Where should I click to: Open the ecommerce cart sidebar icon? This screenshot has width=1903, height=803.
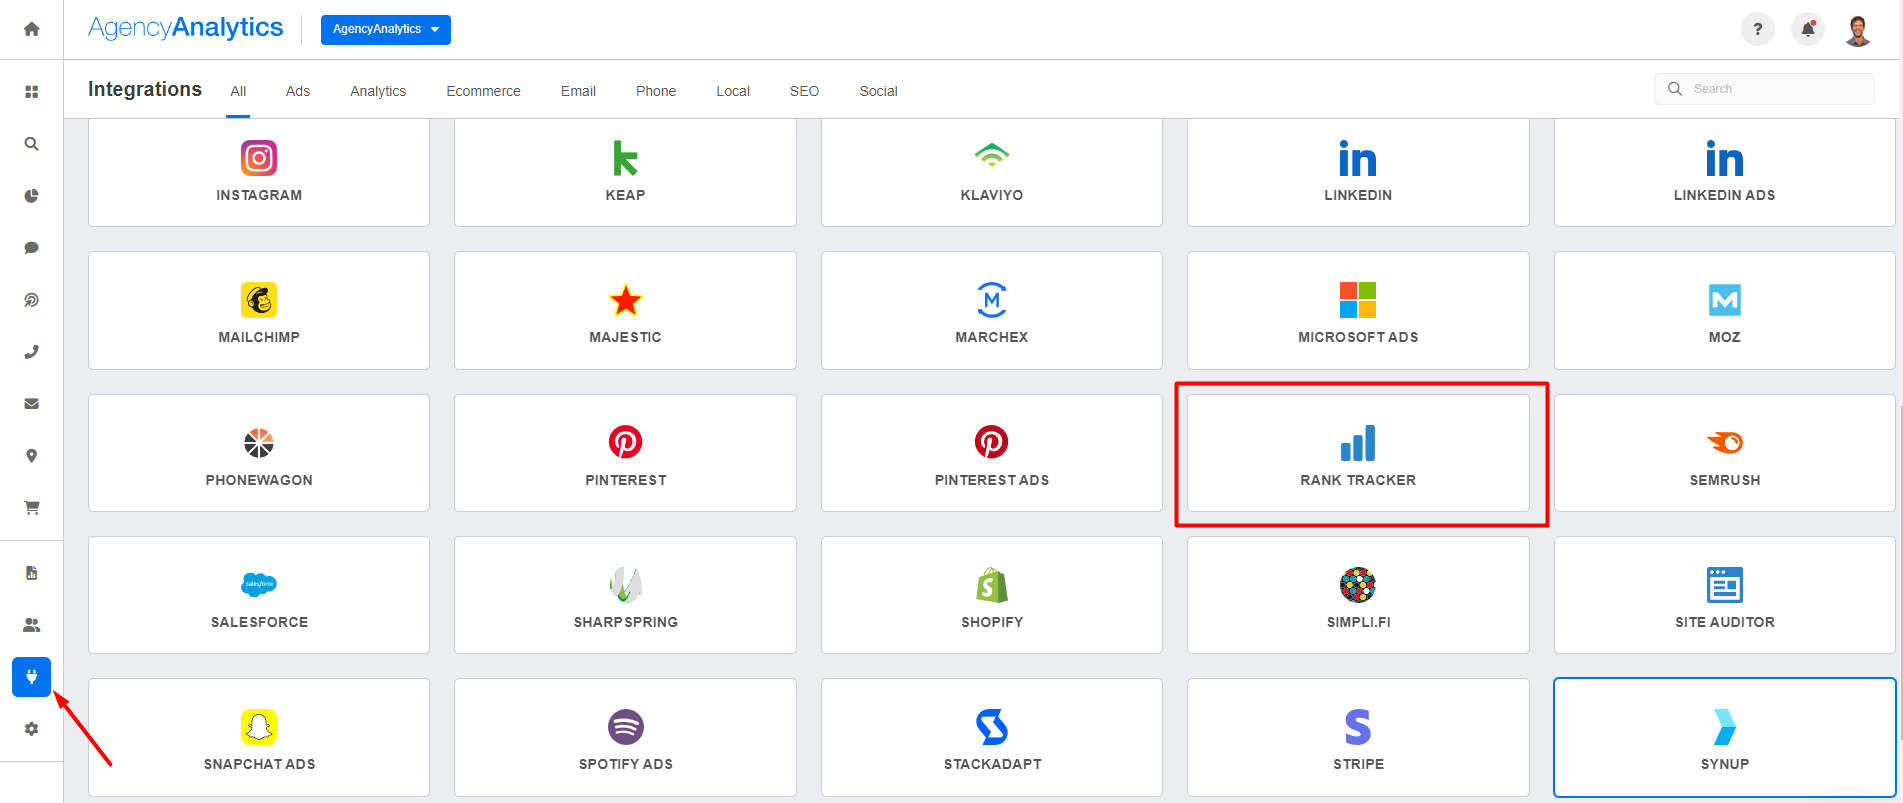tap(31, 507)
